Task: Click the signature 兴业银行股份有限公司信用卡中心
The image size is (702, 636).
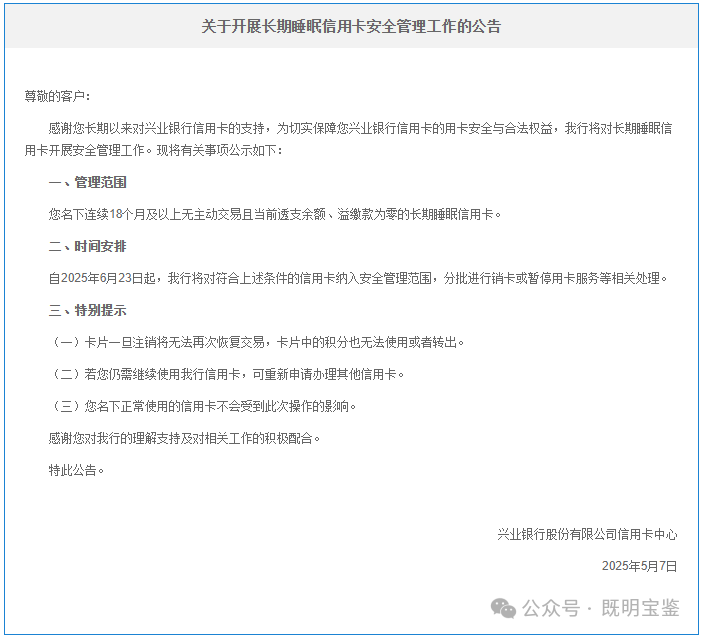Action: tap(587, 534)
